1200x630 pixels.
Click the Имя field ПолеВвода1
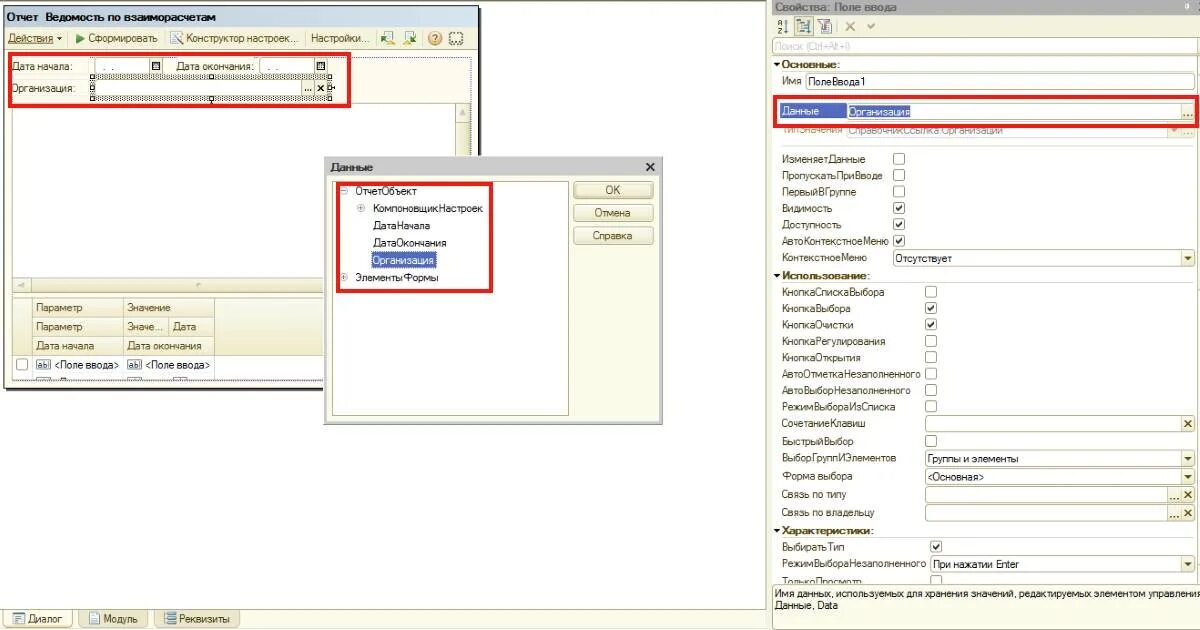coord(999,82)
